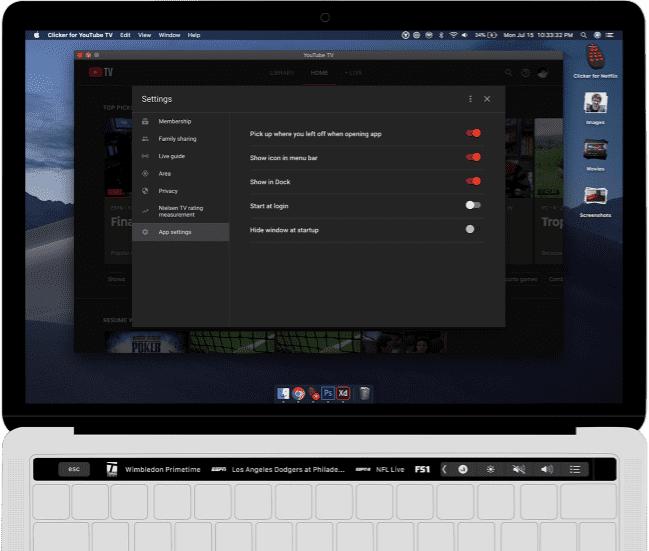
Task: Open Chrome in Dock
Action: click(298, 393)
